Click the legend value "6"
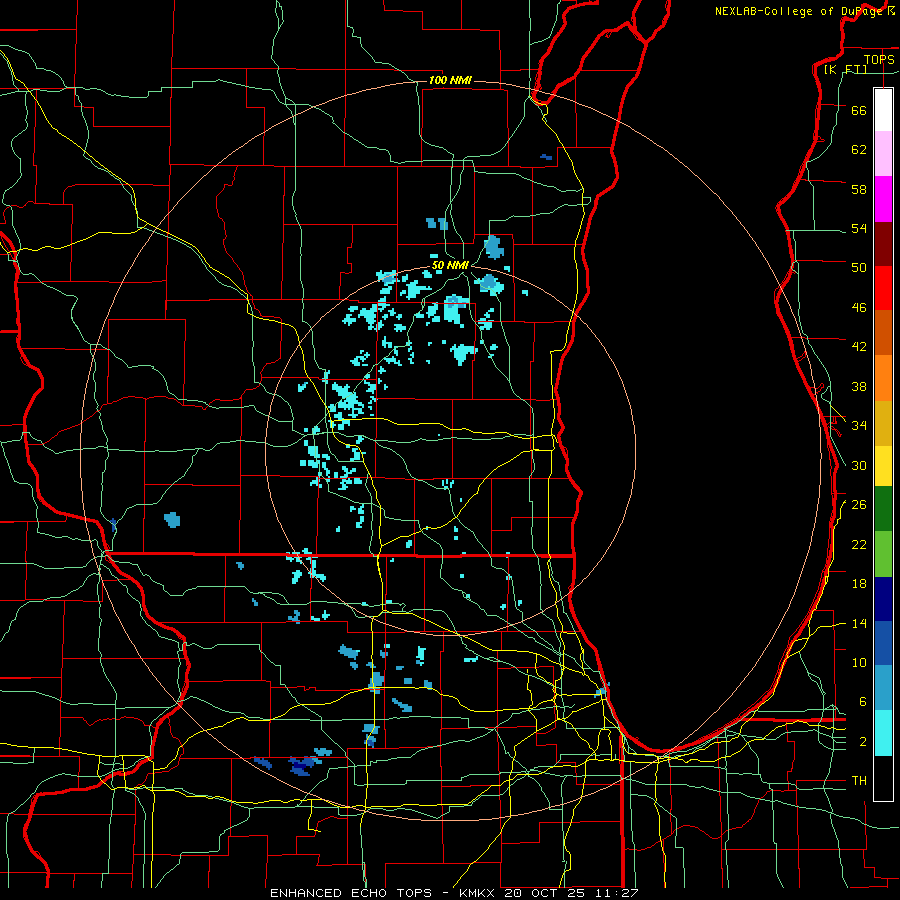The image size is (900, 900). (x=863, y=702)
